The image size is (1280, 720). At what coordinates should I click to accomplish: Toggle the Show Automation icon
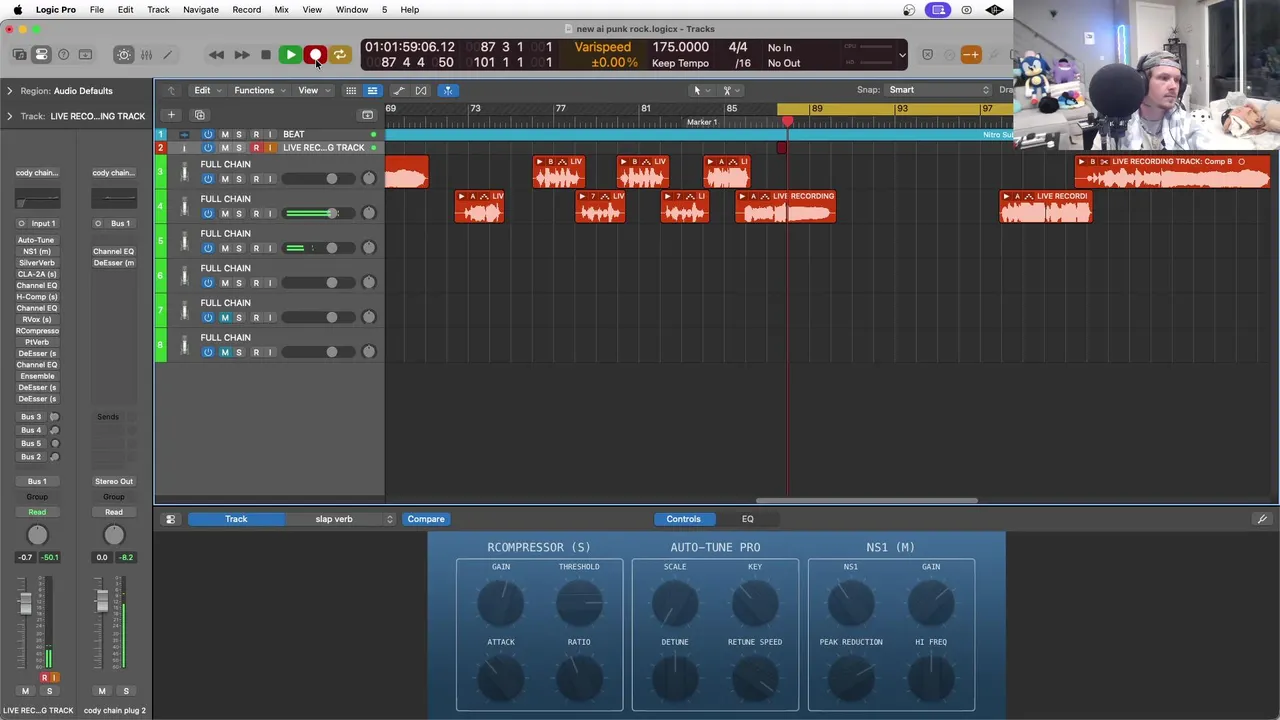399,90
